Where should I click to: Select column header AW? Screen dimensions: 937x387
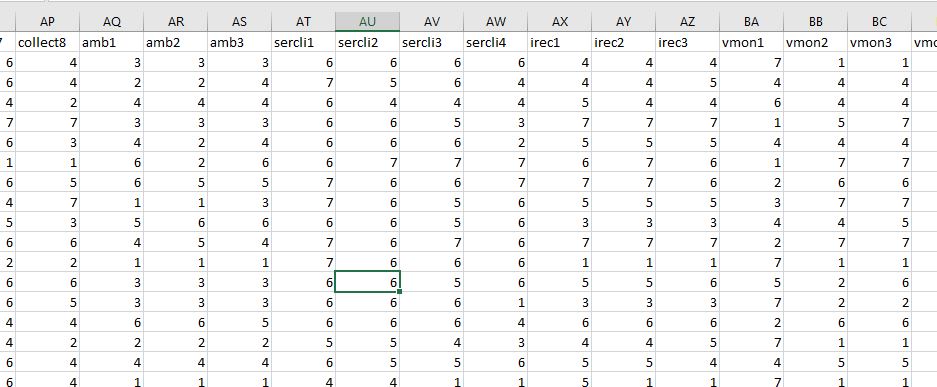pyautogui.click(x=495, y=22)
